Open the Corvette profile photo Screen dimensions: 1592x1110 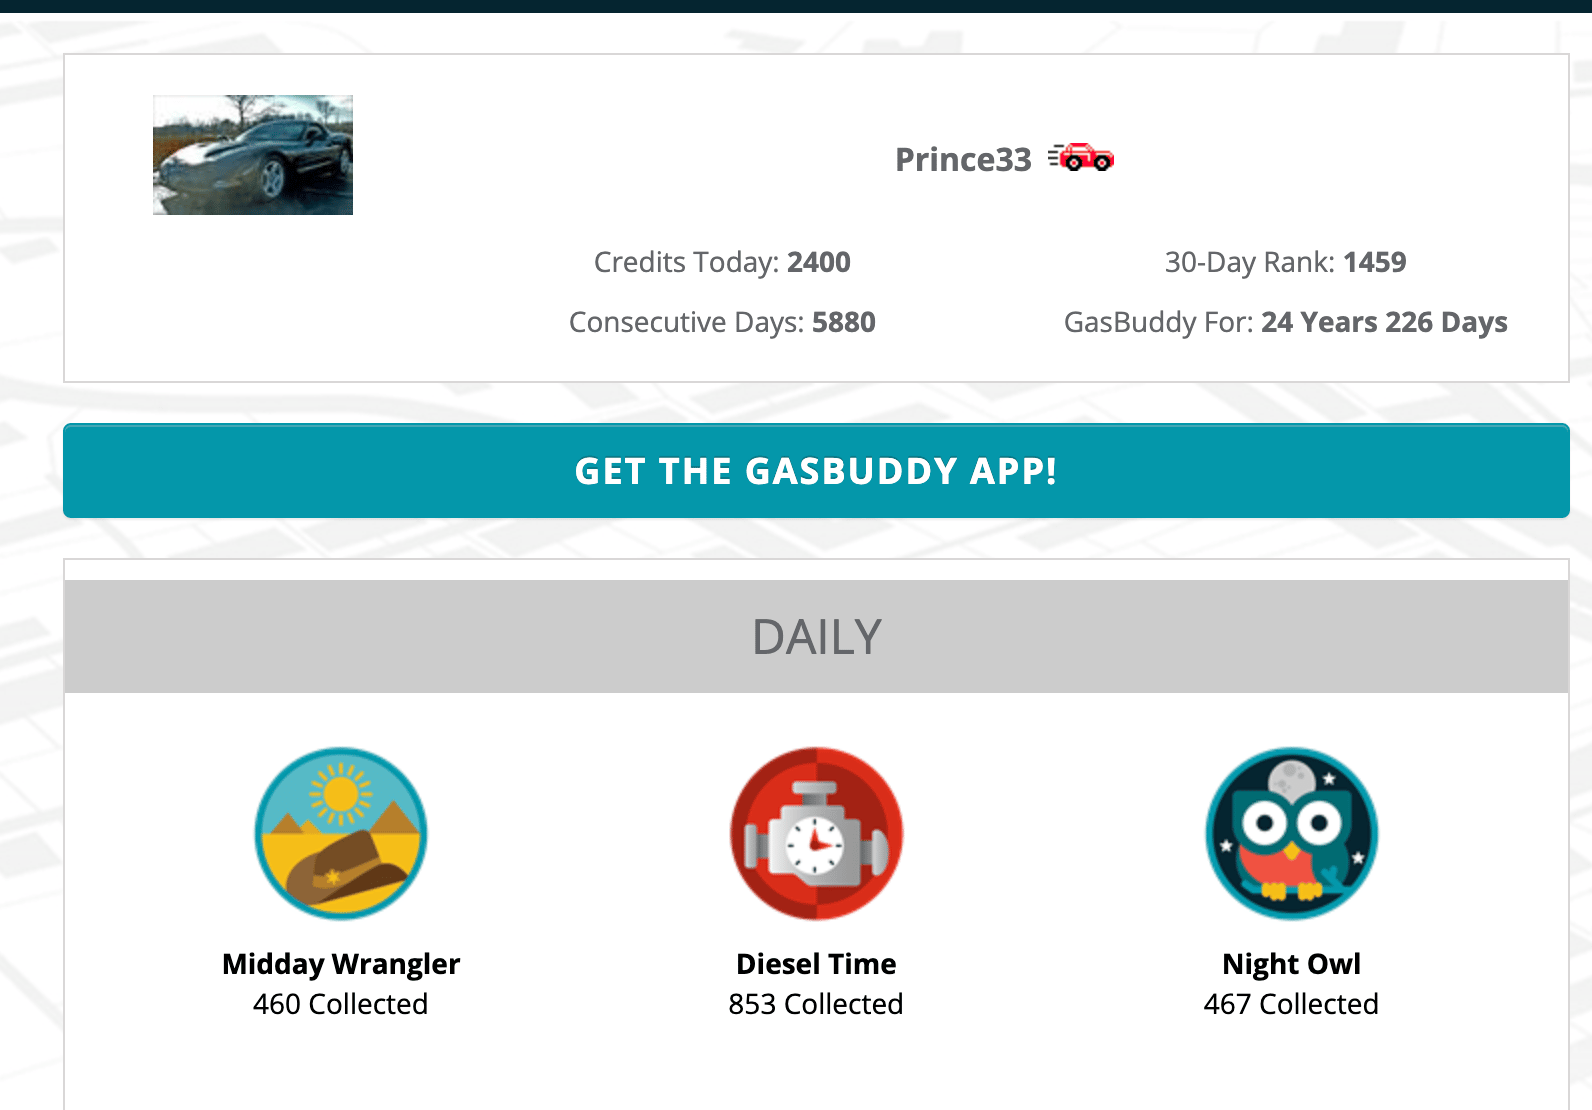point(253,155)
